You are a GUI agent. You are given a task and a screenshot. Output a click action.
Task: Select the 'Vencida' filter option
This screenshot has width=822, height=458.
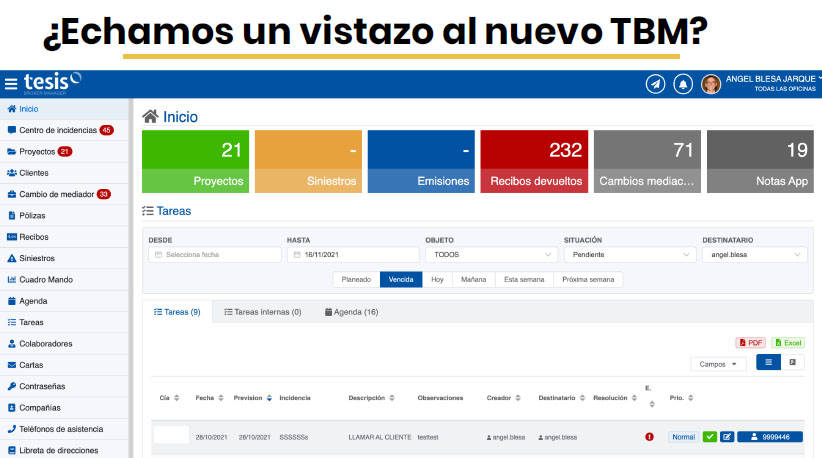click(x=401, y=280)
